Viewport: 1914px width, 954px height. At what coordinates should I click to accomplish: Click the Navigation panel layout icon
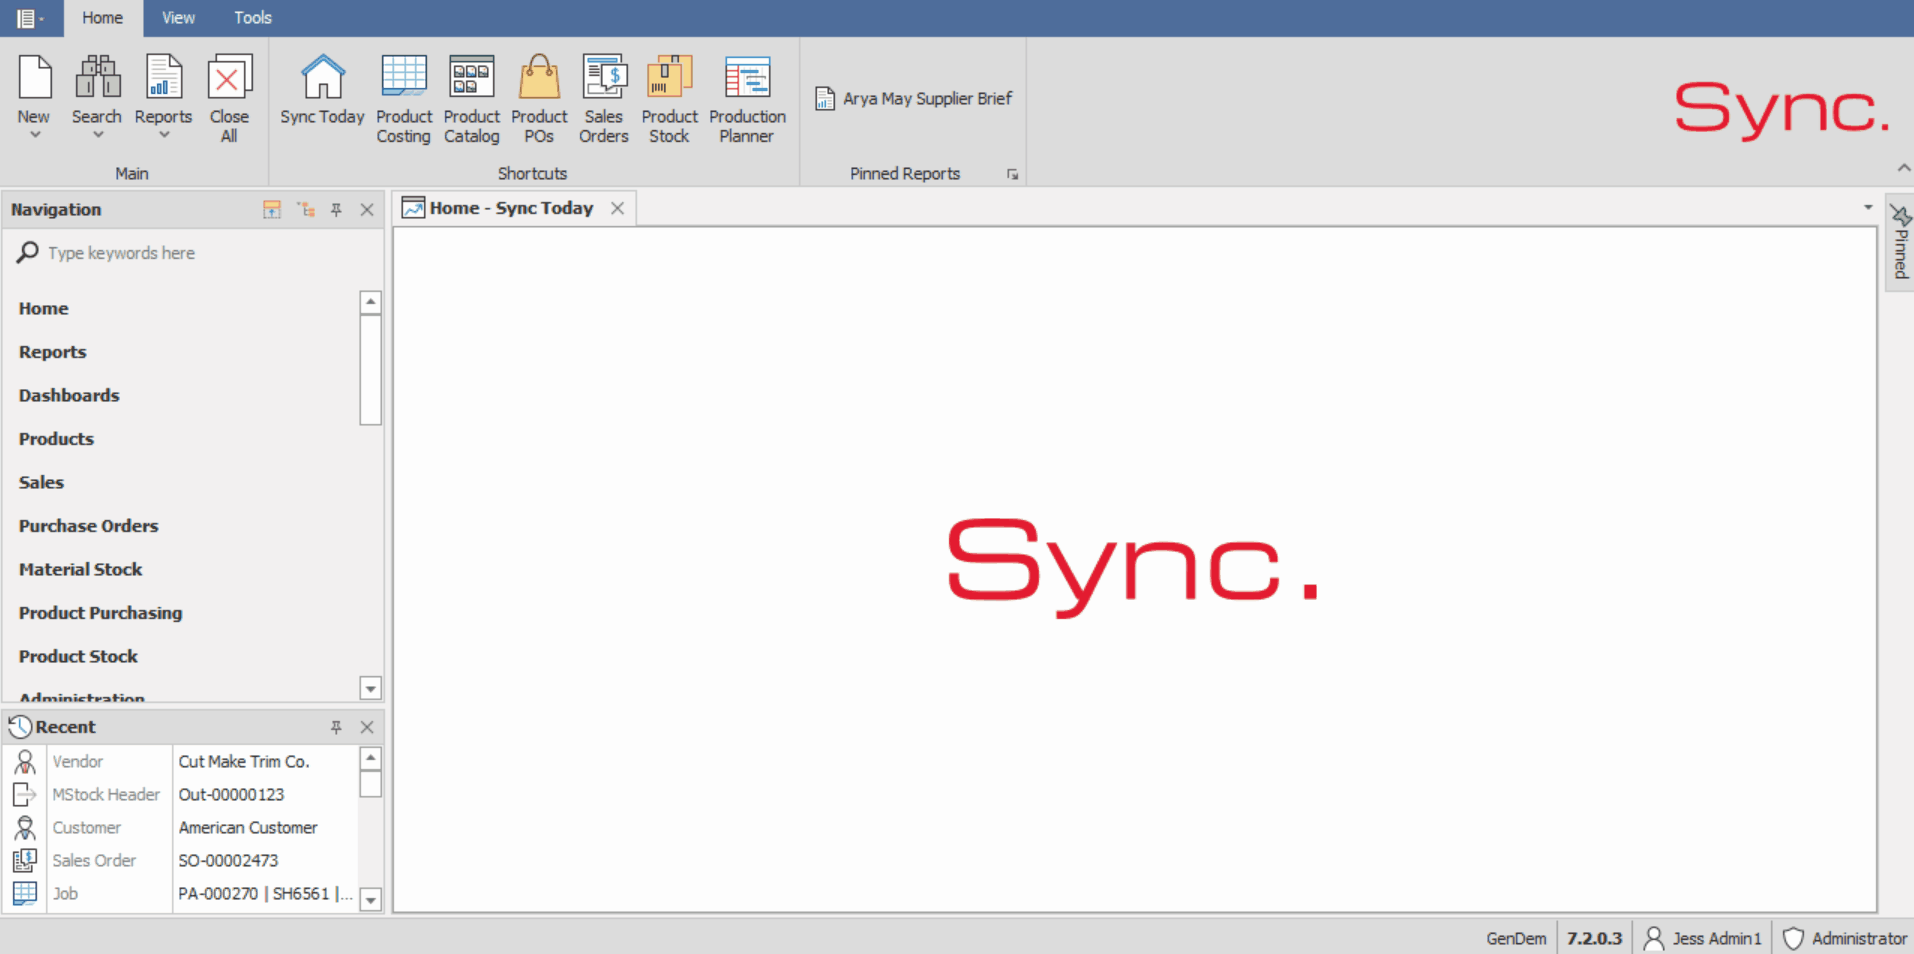coord(272,209)
